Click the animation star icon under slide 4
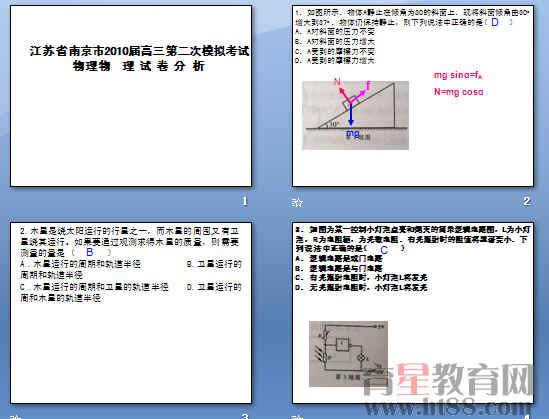The height and width of the screenshot is (419, 549). point(297,417)
